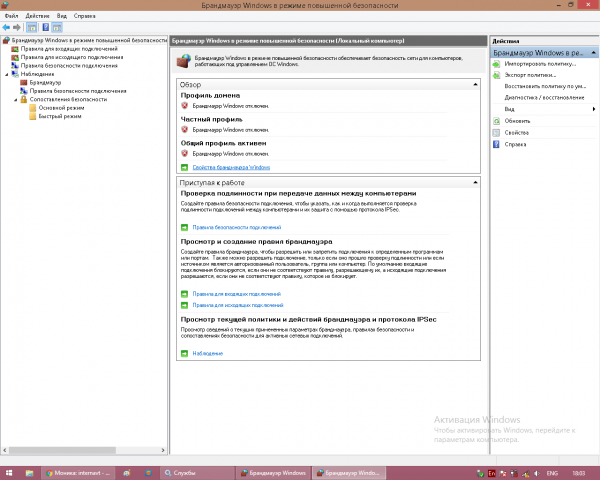Viewport: 600px width, 480px height.
Task: Toggle the console tree show/hide toolbar icon
Action: point(32,28)
